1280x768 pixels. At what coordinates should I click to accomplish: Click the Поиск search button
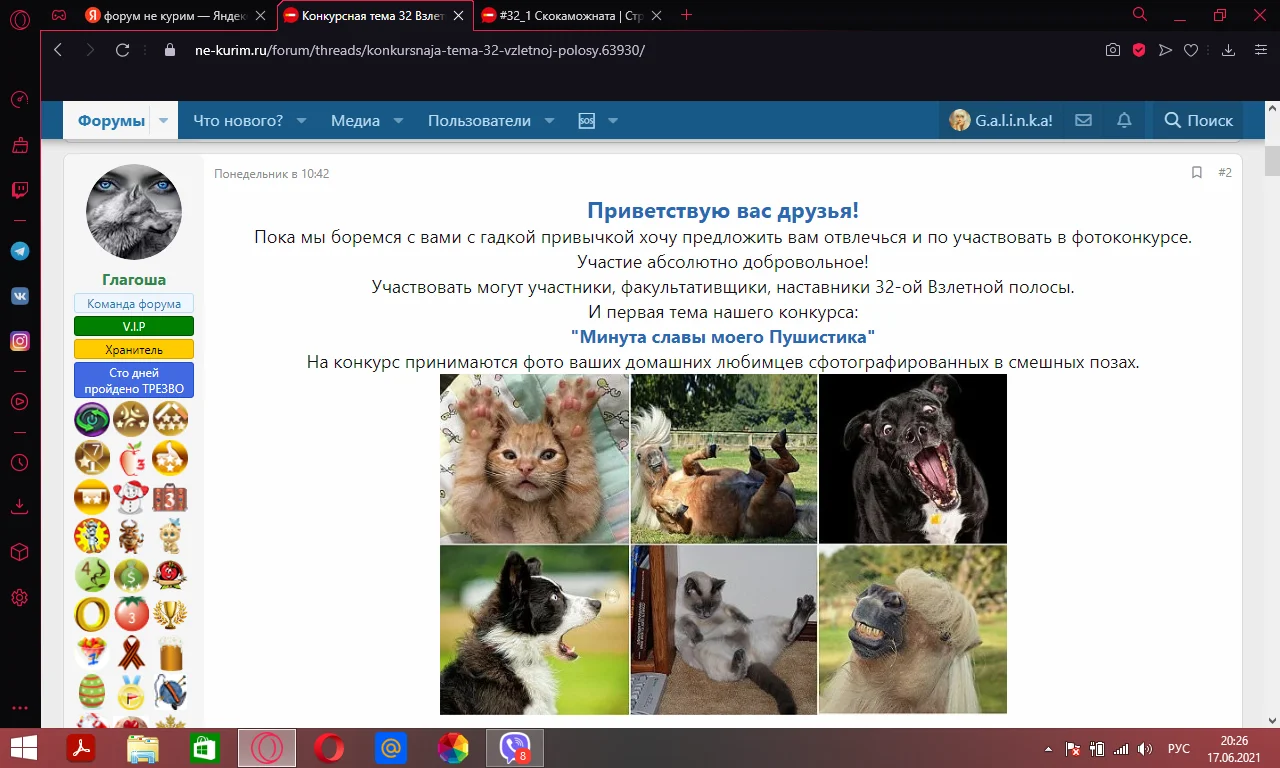[x=1197, y=120]
